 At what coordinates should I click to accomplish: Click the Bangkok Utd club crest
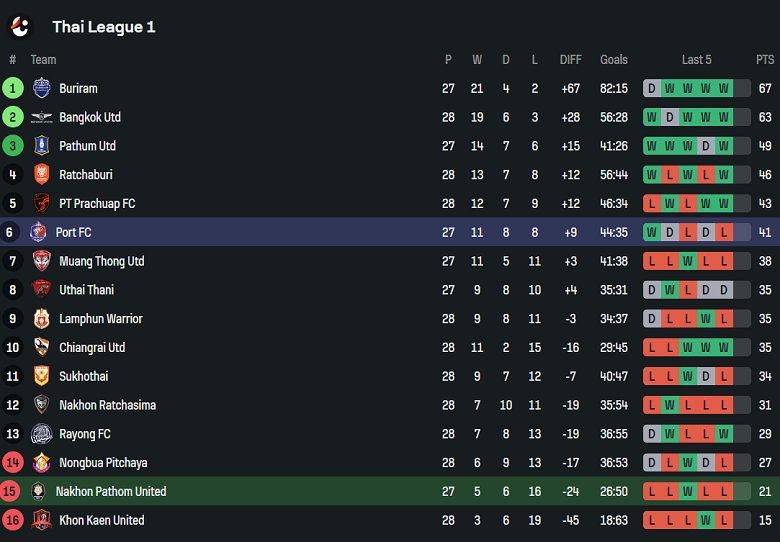click(41, 117)
